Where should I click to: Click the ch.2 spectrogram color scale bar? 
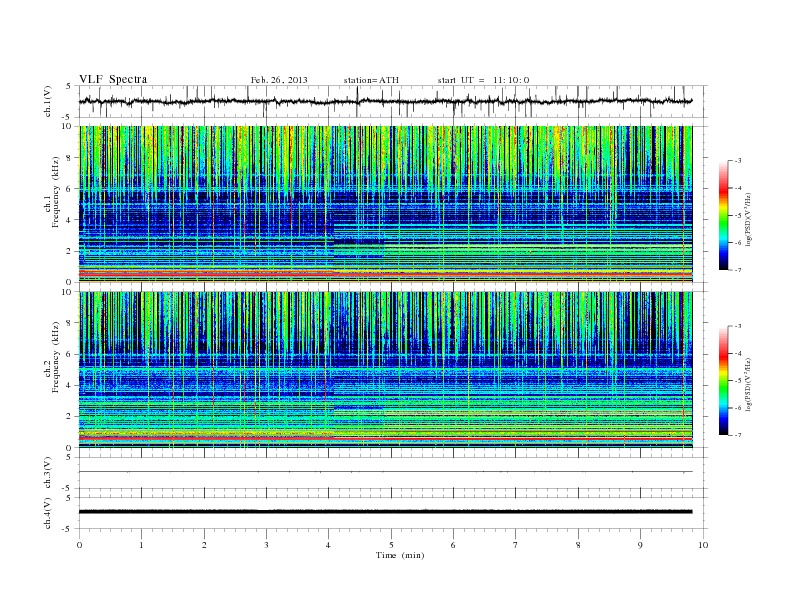(x=724, y=381)
